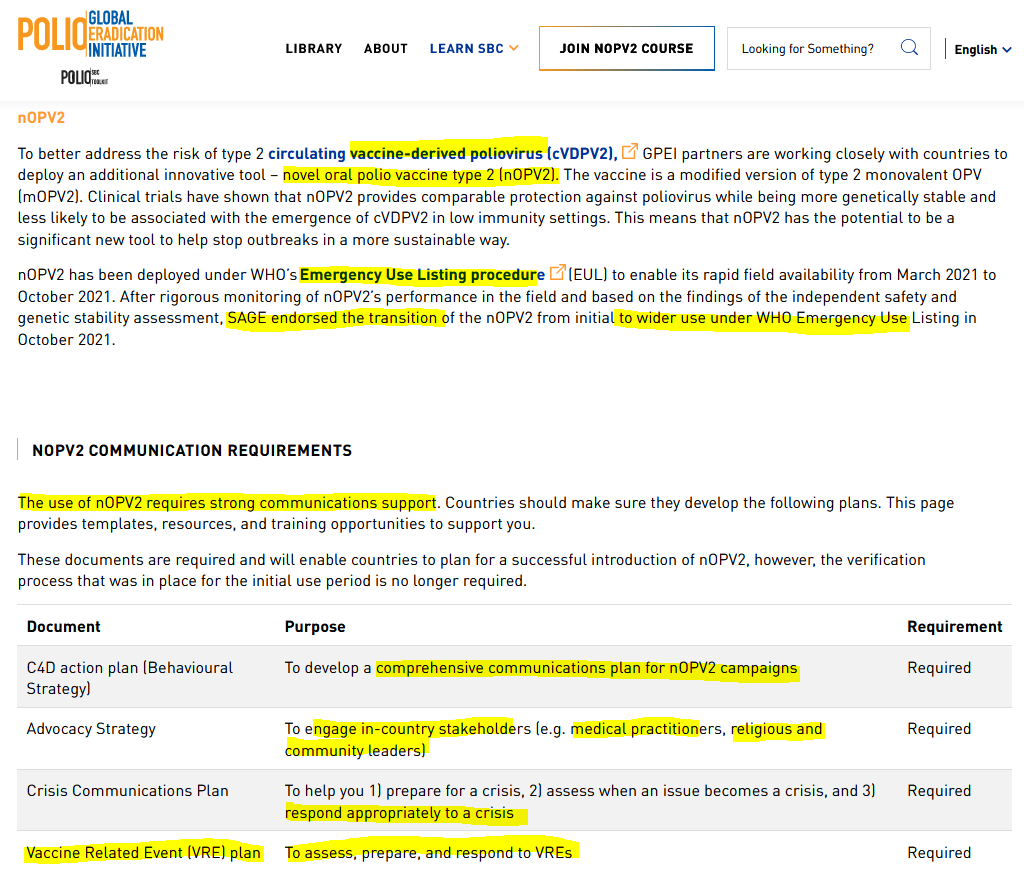Click 'novel oral polio vaccine type 2 (nOPV2)' text
Viewport: 1024px width, 880px height.
(x=421, y=175)
